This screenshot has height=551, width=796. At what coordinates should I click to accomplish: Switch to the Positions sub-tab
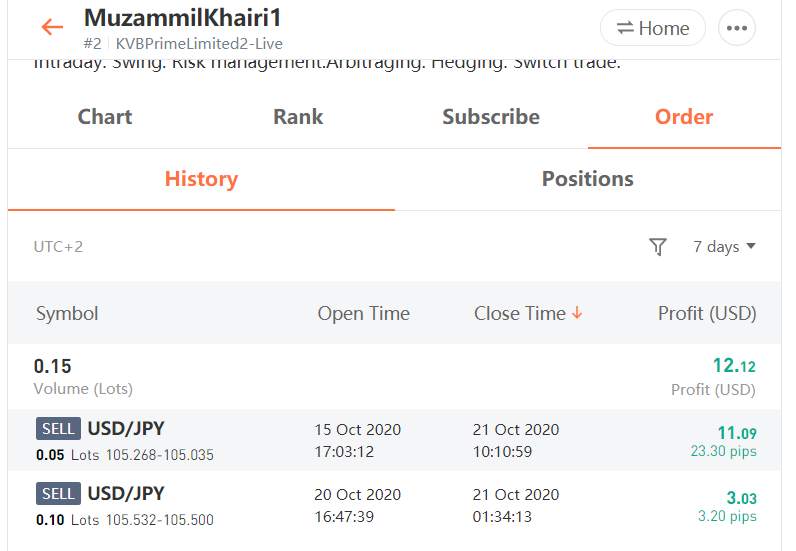(x=587, y=179)
